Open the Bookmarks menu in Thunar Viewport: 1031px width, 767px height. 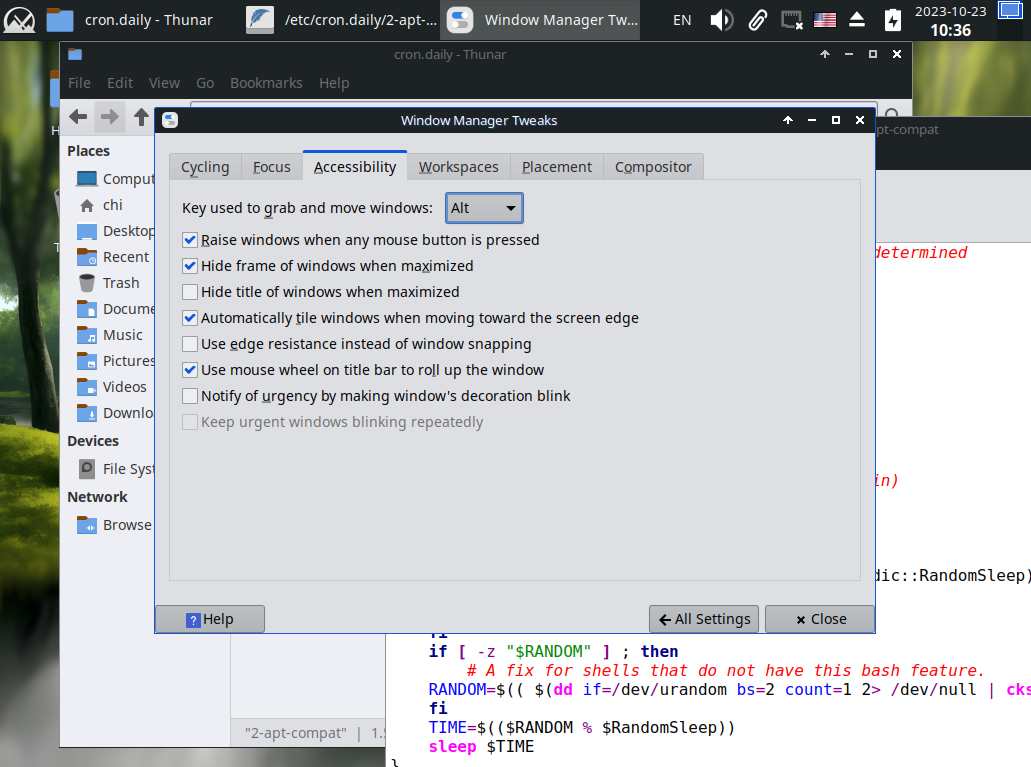[266, 83]
